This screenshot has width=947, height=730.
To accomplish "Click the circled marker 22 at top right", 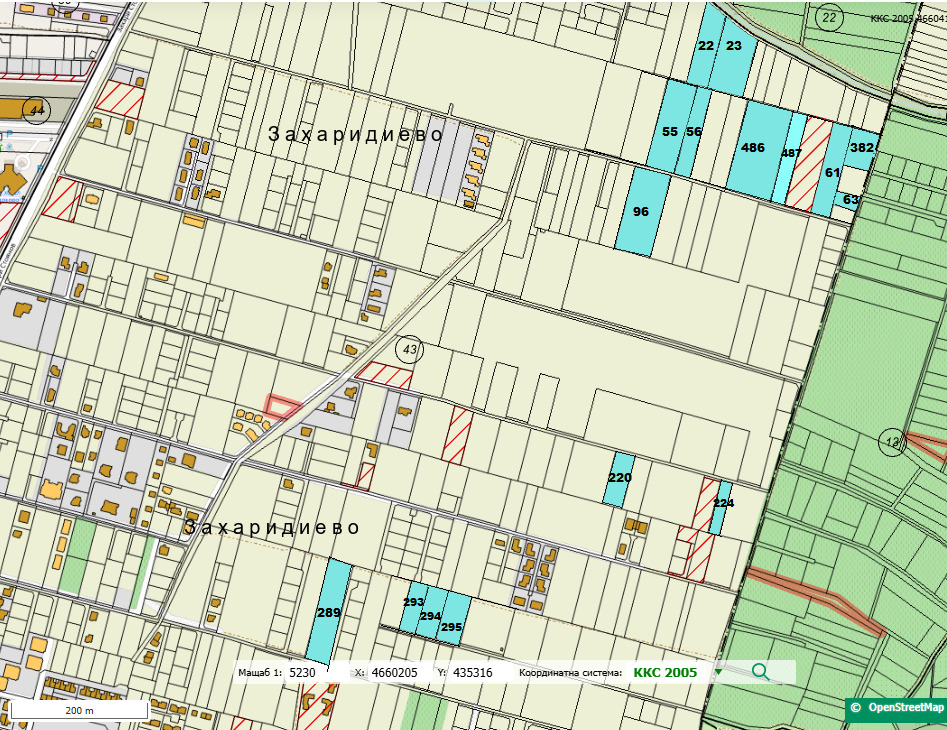I will [828, 17].
